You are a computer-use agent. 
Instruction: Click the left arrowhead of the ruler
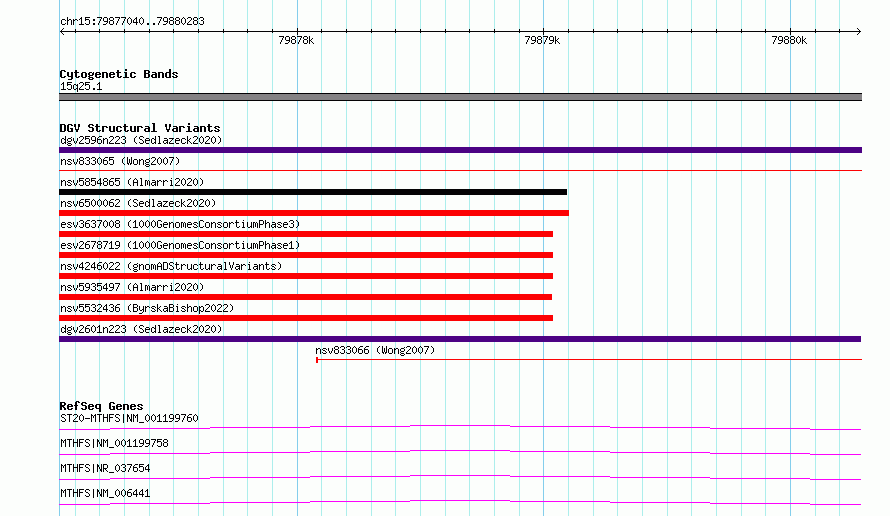(62, 31)
